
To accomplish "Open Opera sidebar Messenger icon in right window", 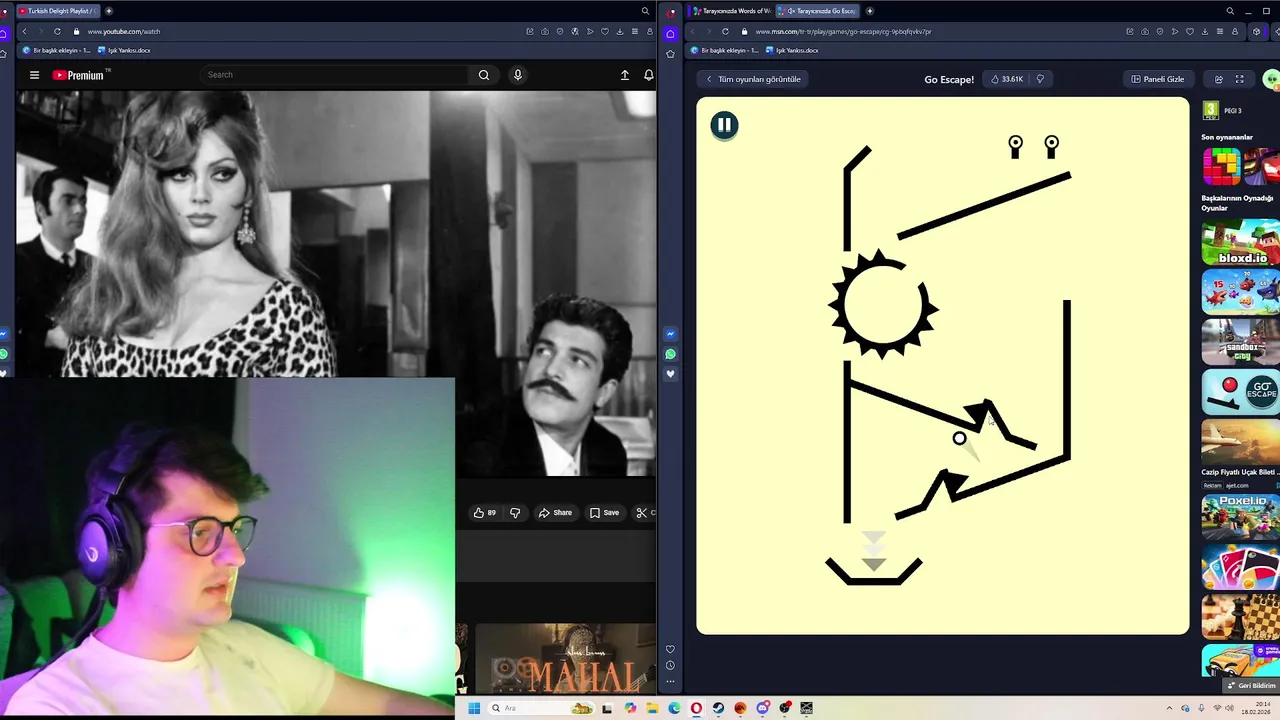I will pos(670,334).
